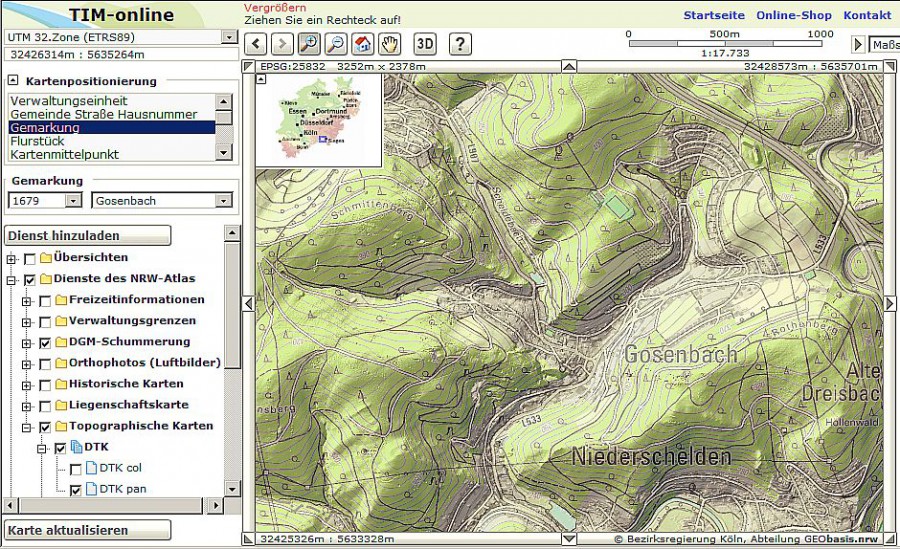The width and height of the screenshot is (900, 549).
Task: Select the zoom in magnifier tool
Action: [x=309, y=43]
